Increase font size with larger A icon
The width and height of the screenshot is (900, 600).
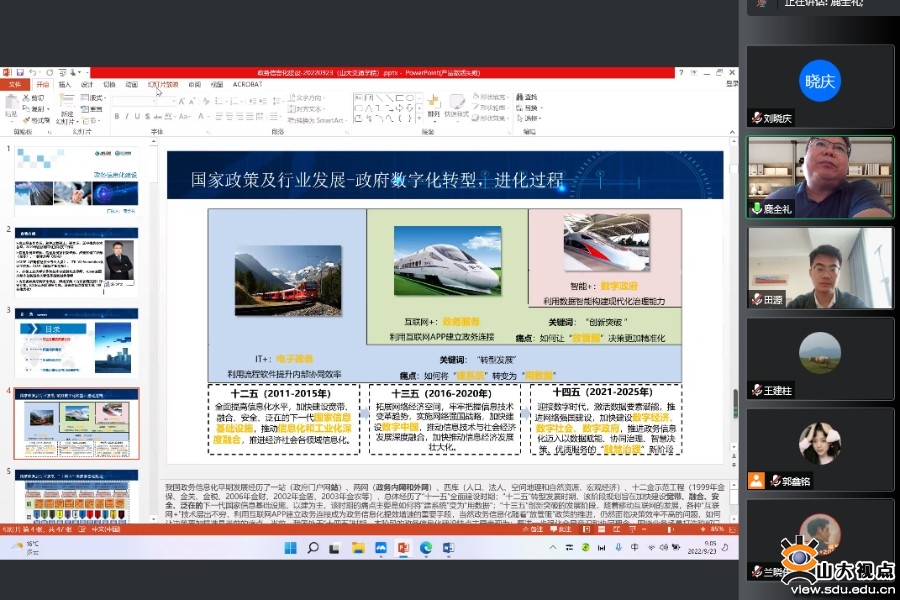point(182,102)
